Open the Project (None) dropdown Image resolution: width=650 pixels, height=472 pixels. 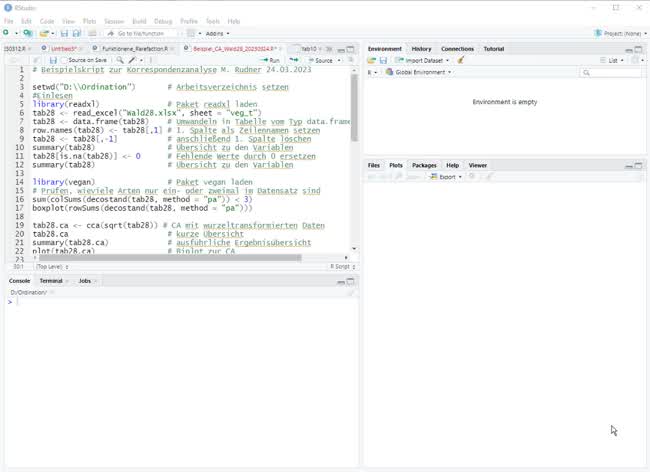(621, 33)
